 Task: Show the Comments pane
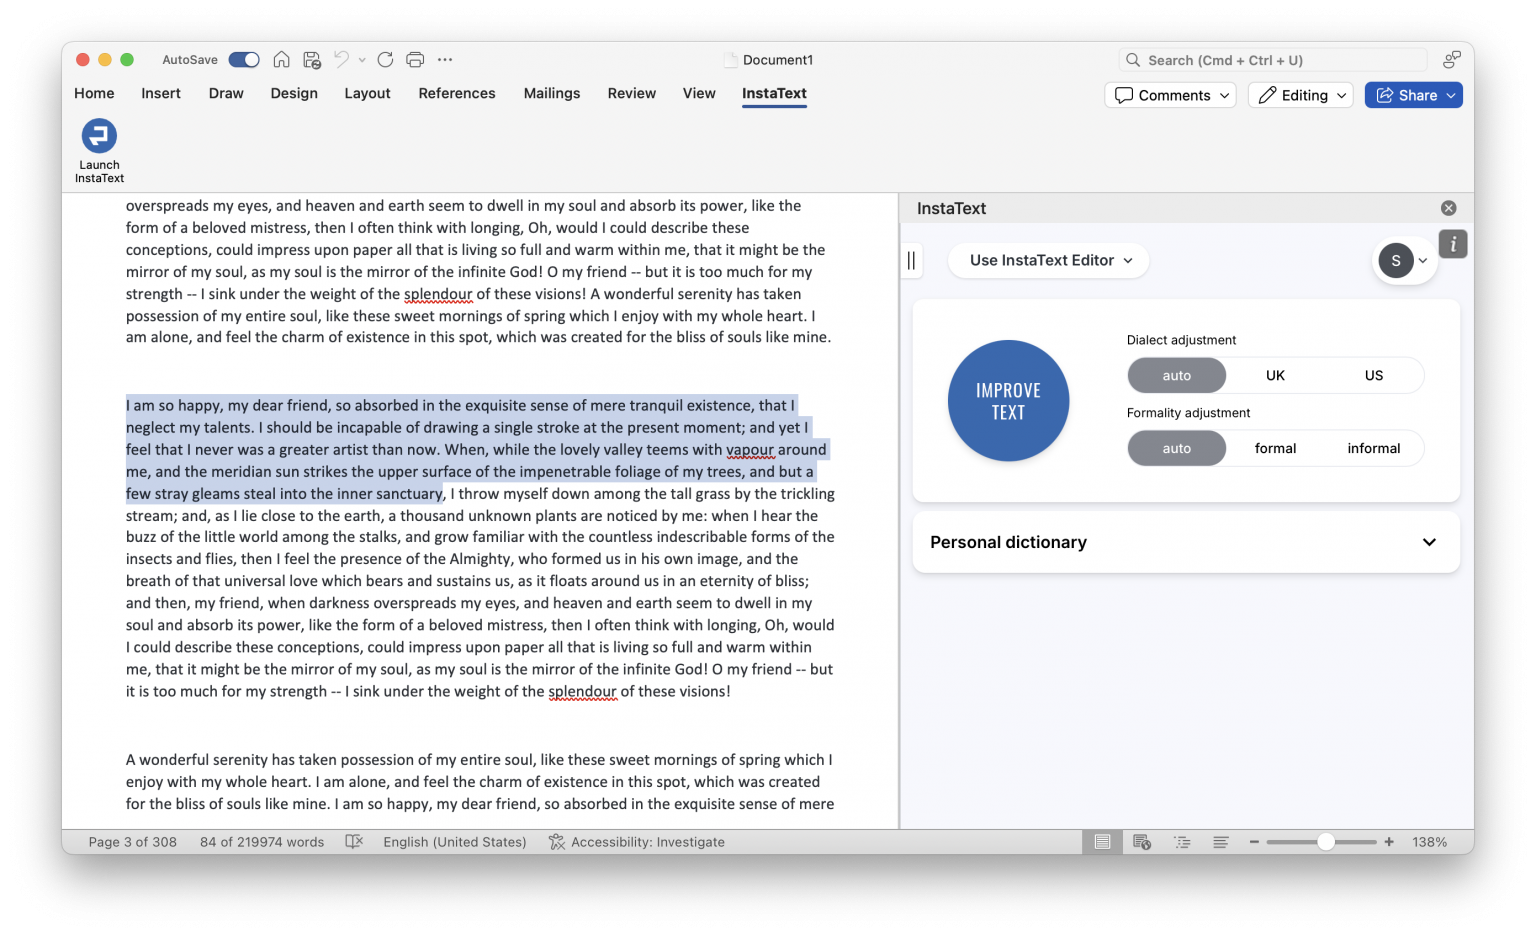(1170, 95)
